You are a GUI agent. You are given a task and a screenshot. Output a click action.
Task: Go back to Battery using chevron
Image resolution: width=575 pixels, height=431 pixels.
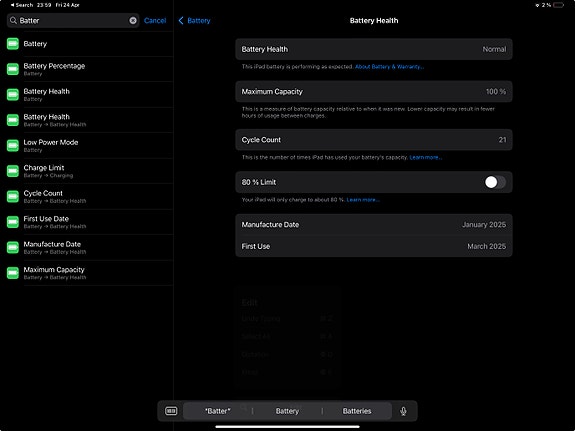click(x=181, y=21)
